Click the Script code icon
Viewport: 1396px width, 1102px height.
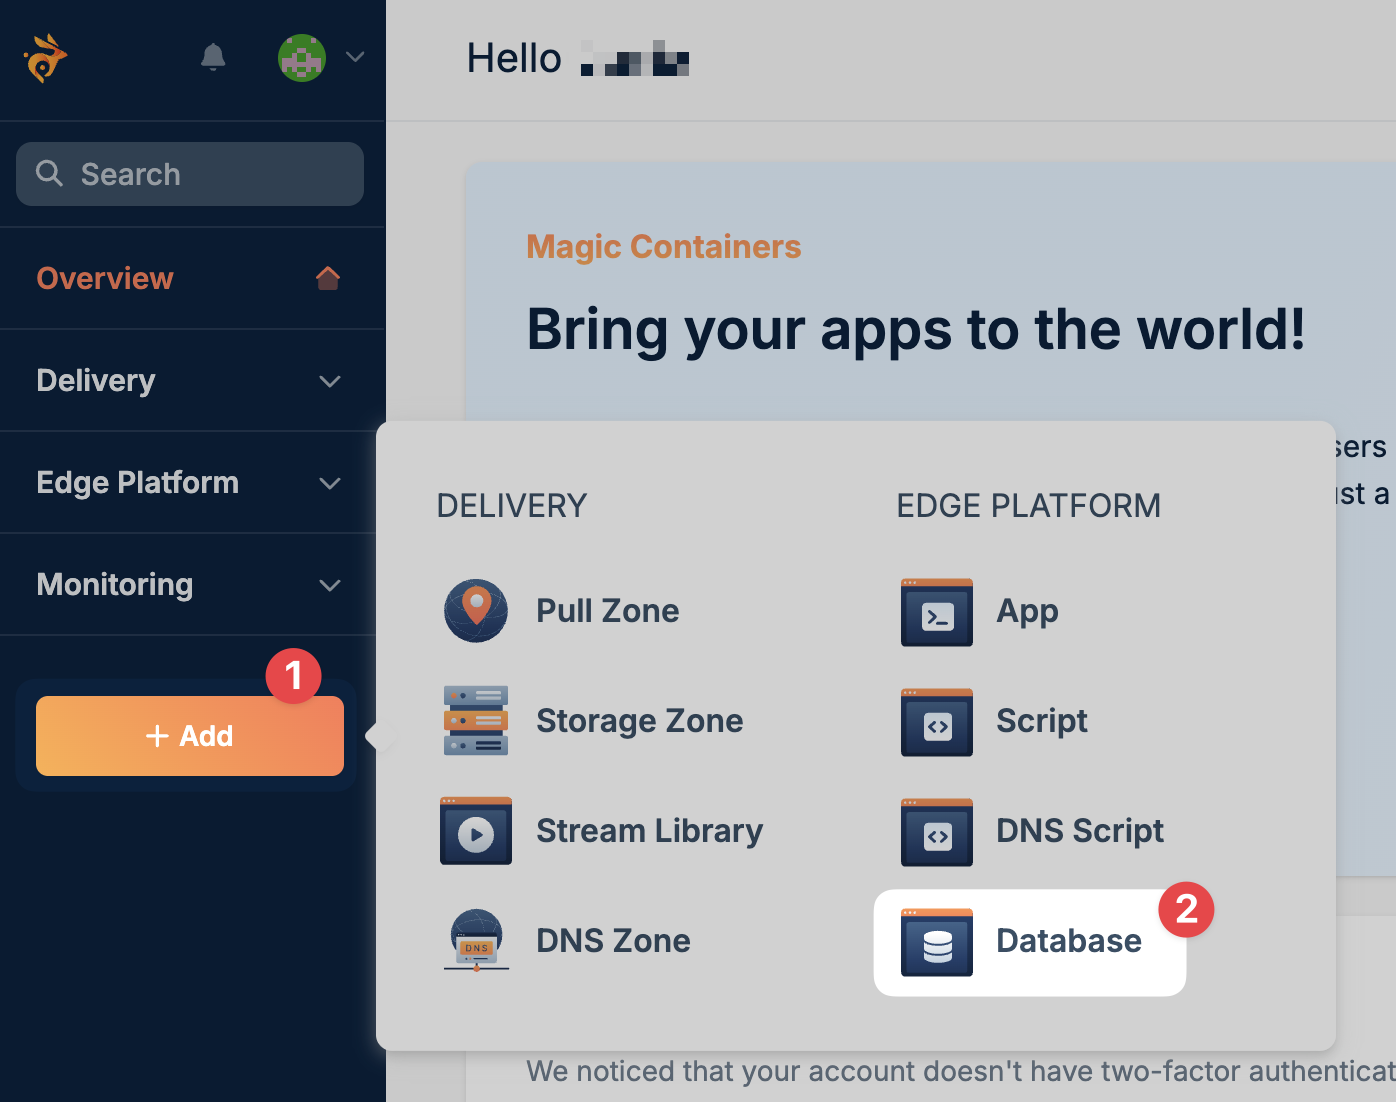click(x=937, y=722)
